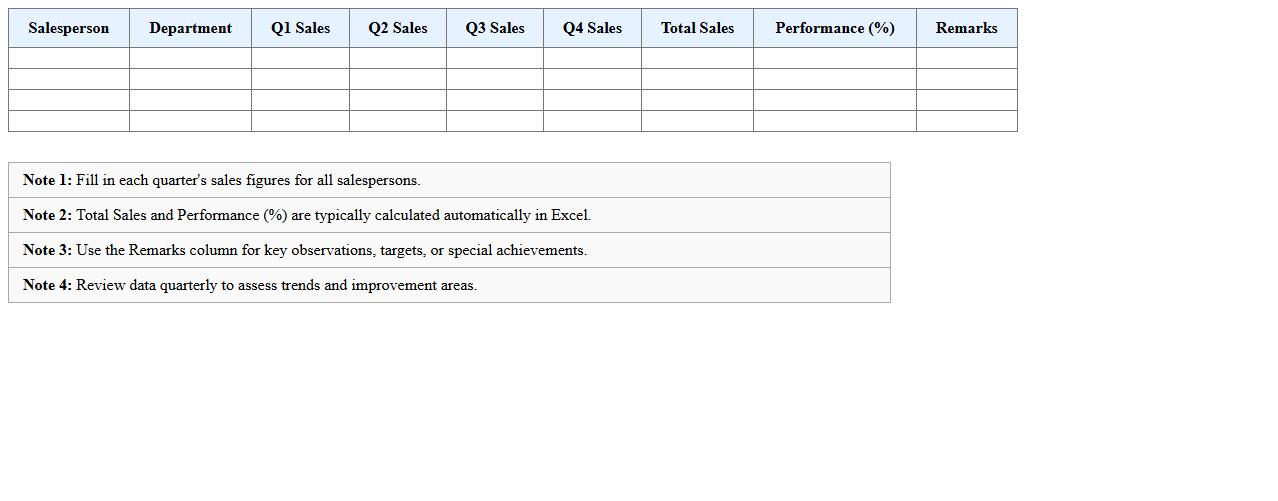
Task: Click the Performance (%) column header
Action: [835, 28]
